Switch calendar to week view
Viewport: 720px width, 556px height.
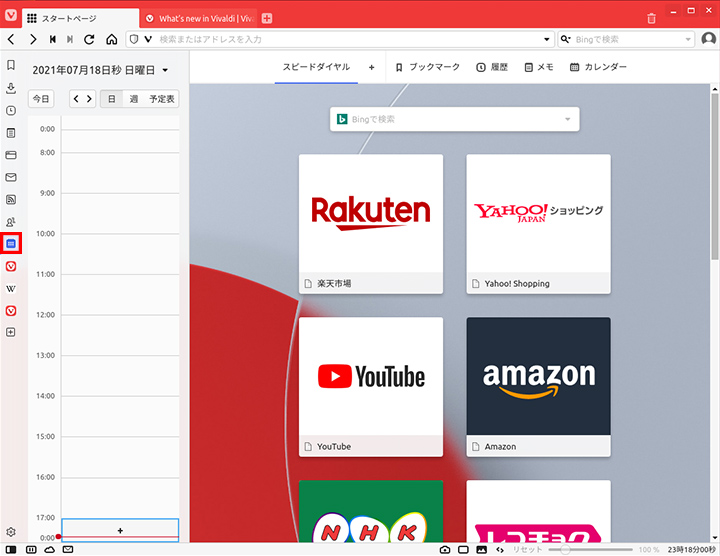(134, 99)
